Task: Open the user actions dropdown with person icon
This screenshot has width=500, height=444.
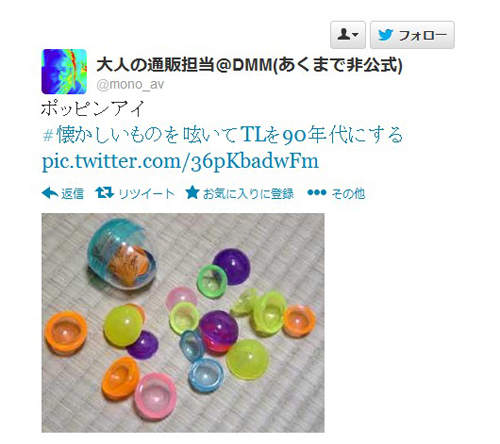Action: pyautogui.click(x=348, y=35)
